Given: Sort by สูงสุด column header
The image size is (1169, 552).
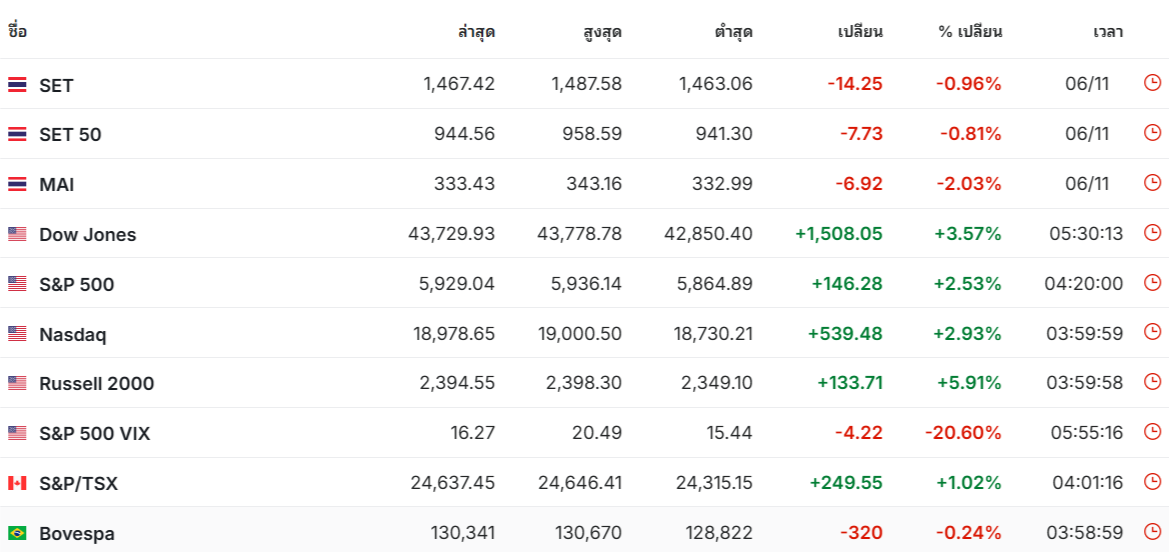Looking at the screenshot, I should [x=602, y=32].
